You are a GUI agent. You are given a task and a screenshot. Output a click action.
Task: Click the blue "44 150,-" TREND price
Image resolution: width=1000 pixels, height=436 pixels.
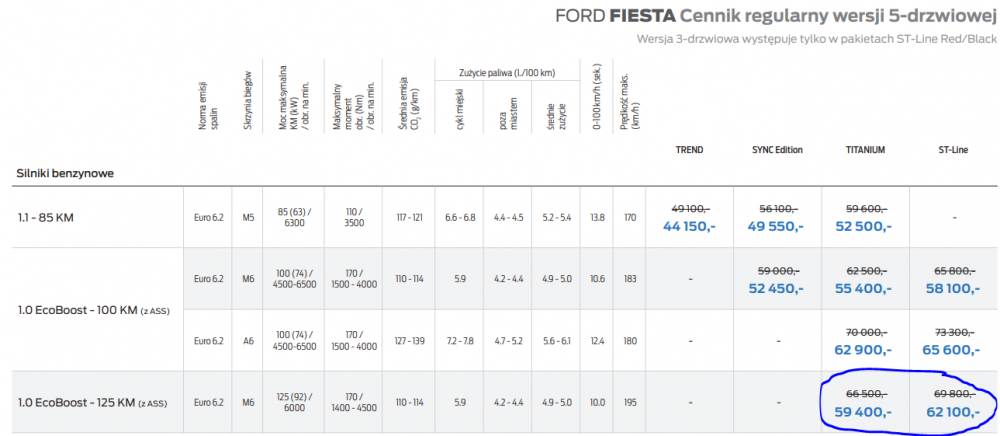(689, 226)
